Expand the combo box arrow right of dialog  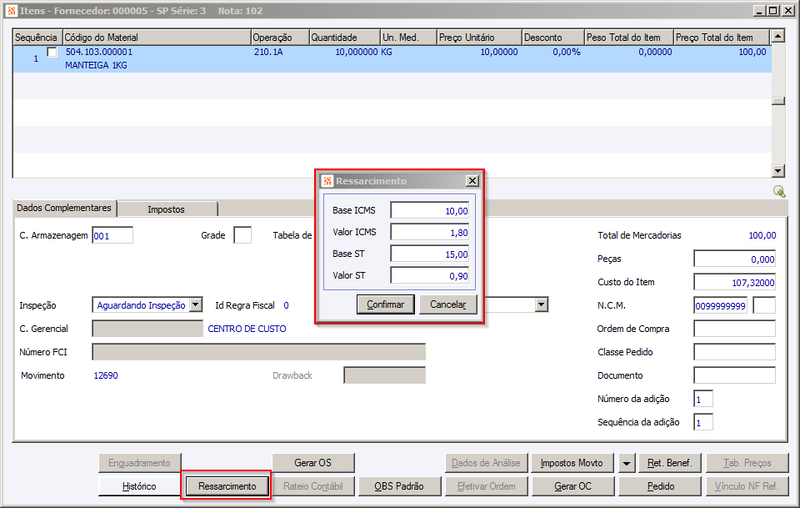pyautogui.click(x=541, y=305)
